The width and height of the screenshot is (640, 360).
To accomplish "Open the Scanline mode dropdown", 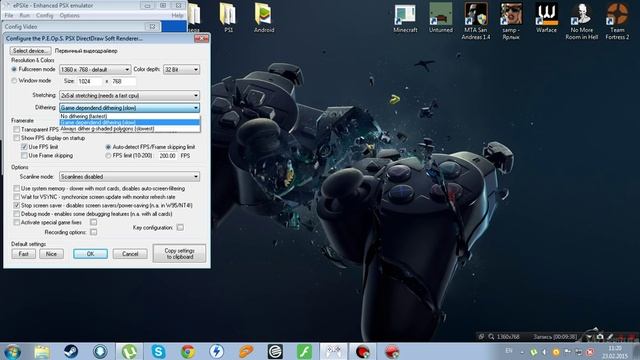I will [129, 177].
